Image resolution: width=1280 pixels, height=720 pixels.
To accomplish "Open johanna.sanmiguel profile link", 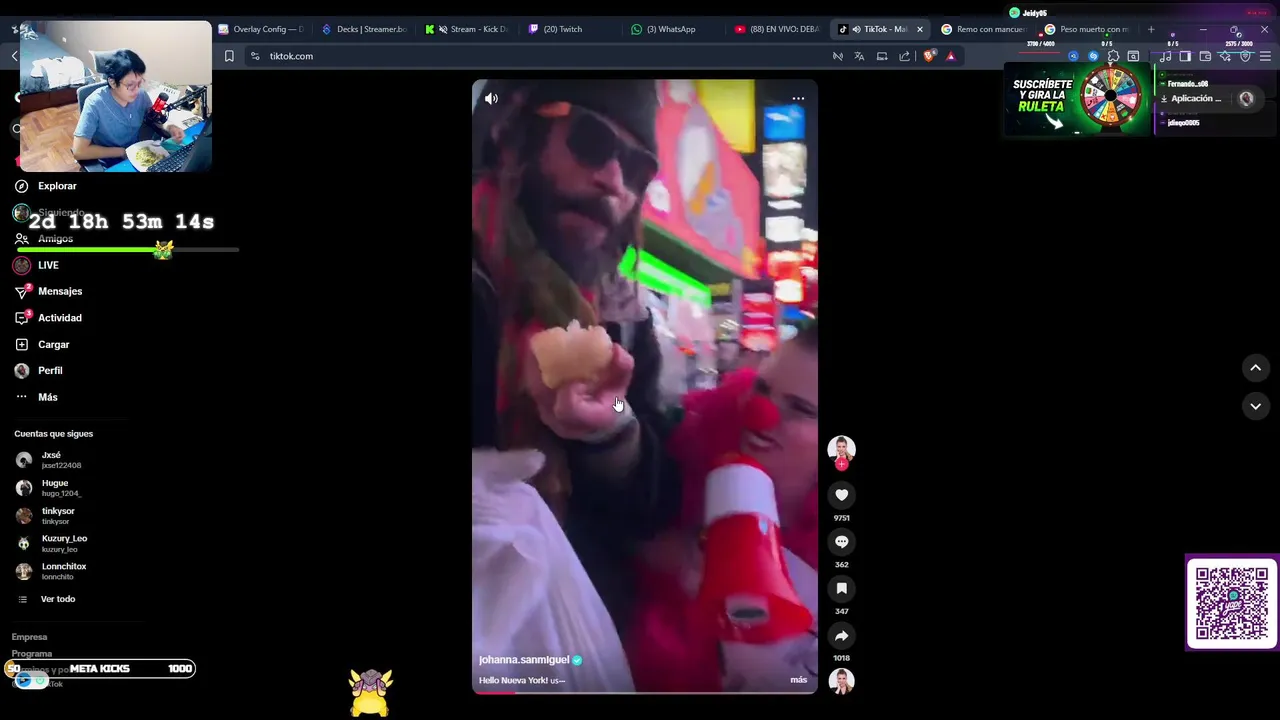I will (x=524, y=660).
